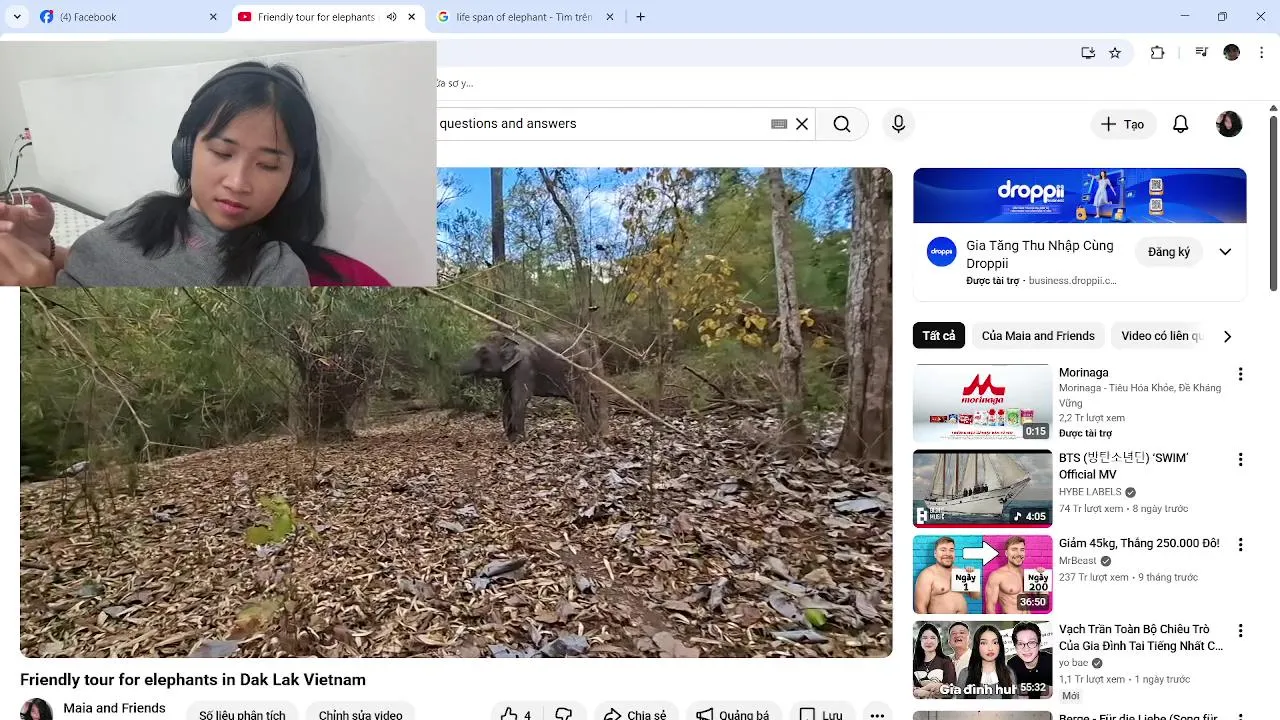
Task: Select the Video có liên quan chip
Action: coord(1161,336)
